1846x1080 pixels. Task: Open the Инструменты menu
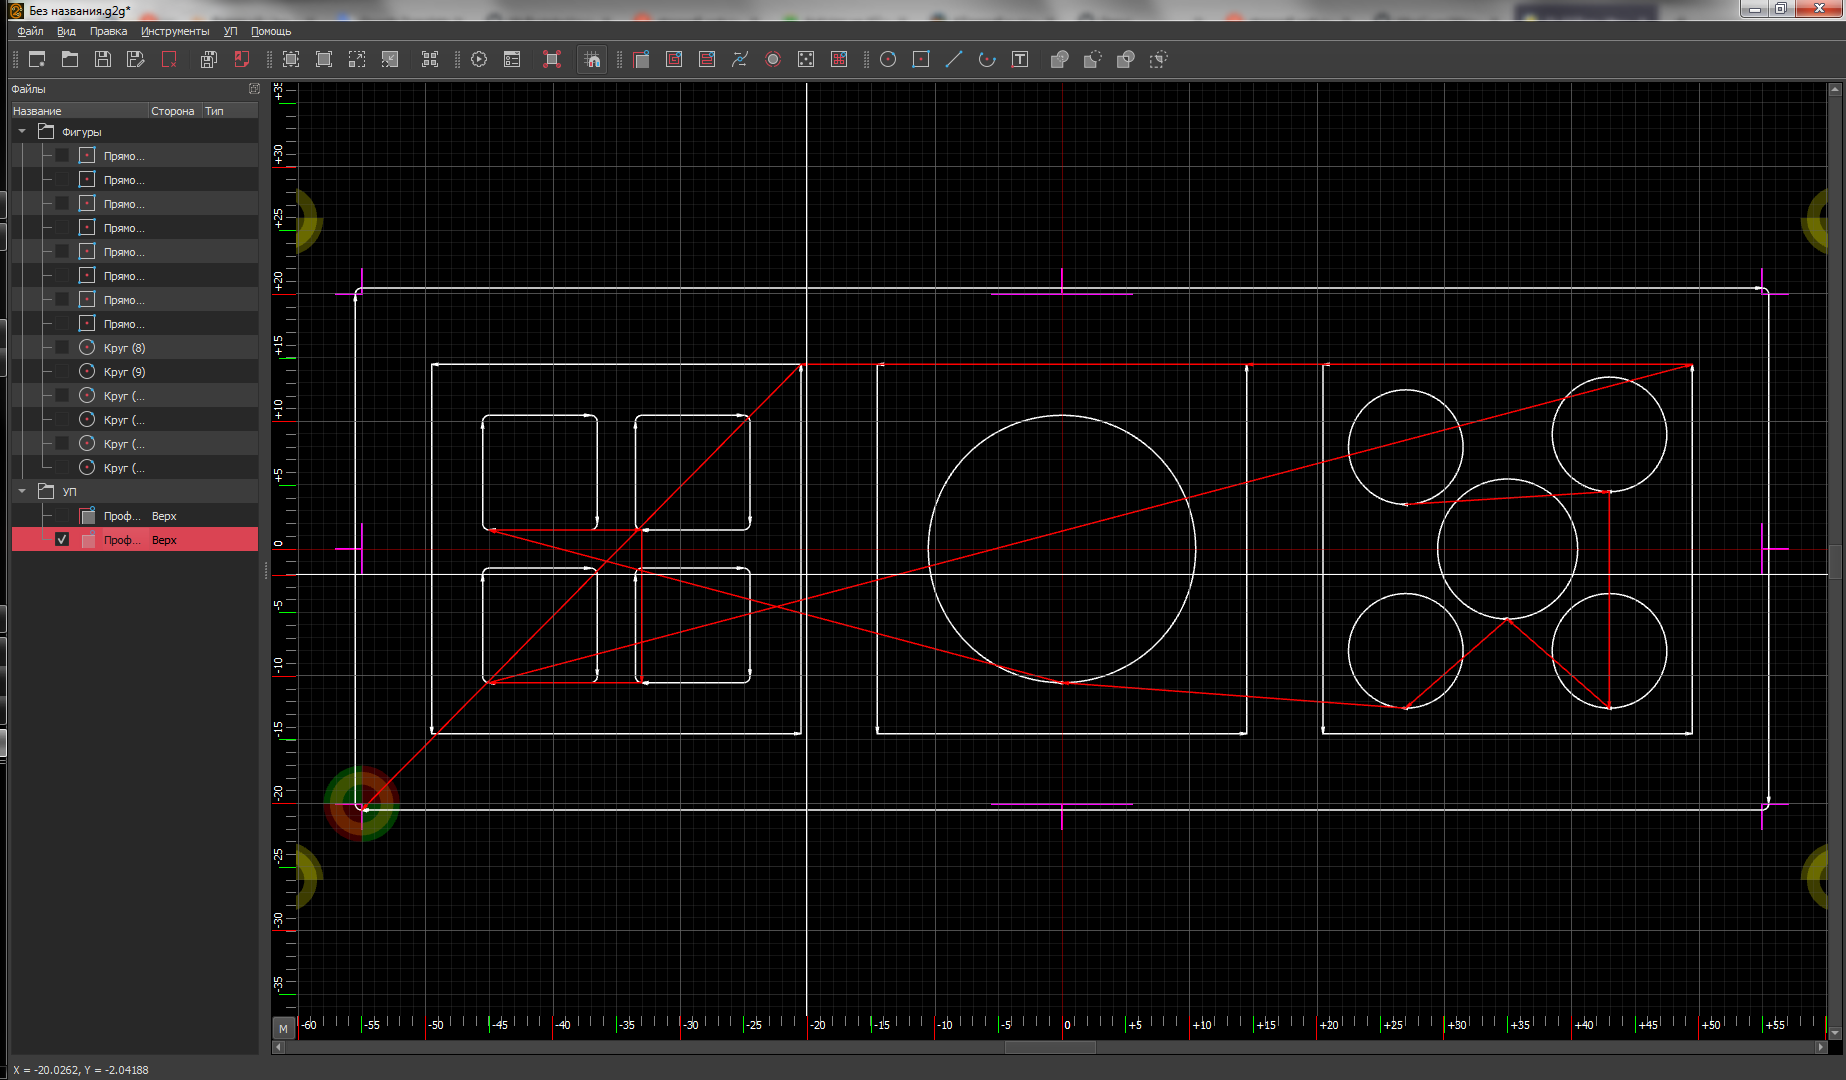(x=175, y=31)
